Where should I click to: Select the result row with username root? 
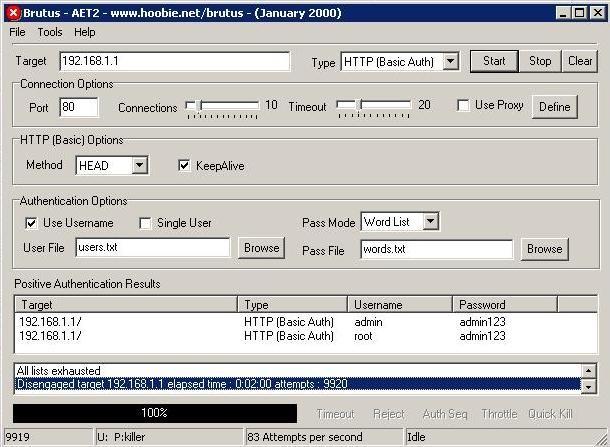point(305,336)
